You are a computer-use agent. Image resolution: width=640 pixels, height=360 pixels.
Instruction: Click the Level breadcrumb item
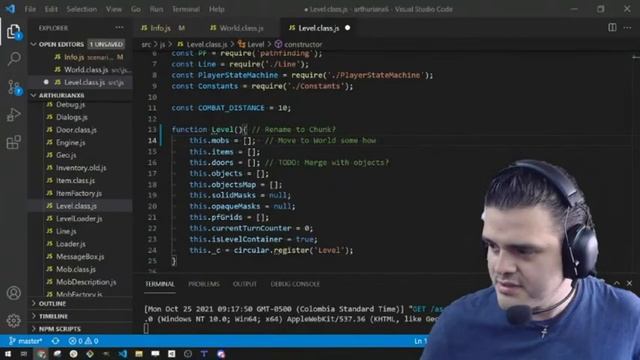(251, 44)
